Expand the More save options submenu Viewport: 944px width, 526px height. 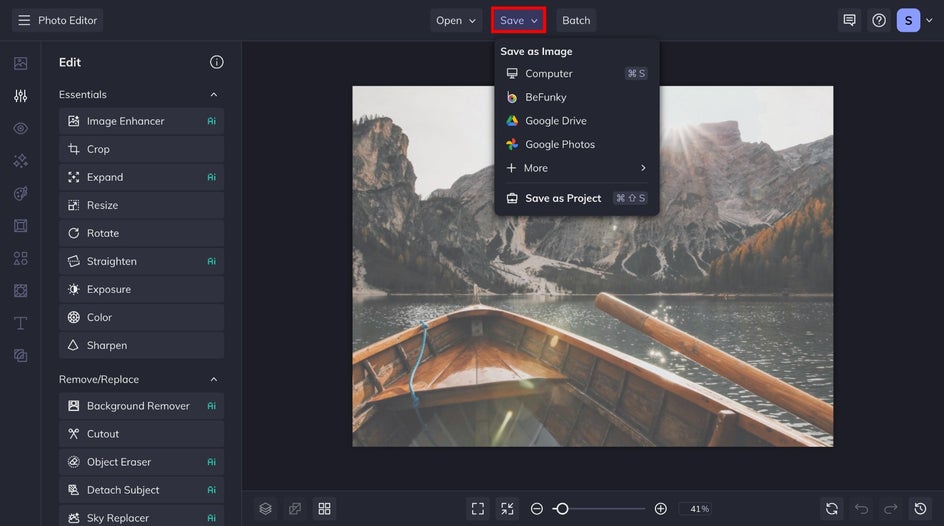click(576, 168)
